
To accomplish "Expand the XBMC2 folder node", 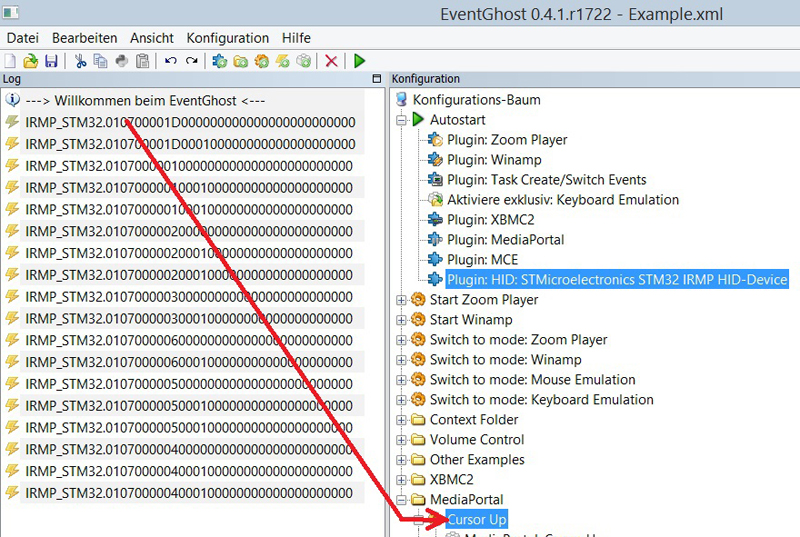I will (x=402, y=480).
